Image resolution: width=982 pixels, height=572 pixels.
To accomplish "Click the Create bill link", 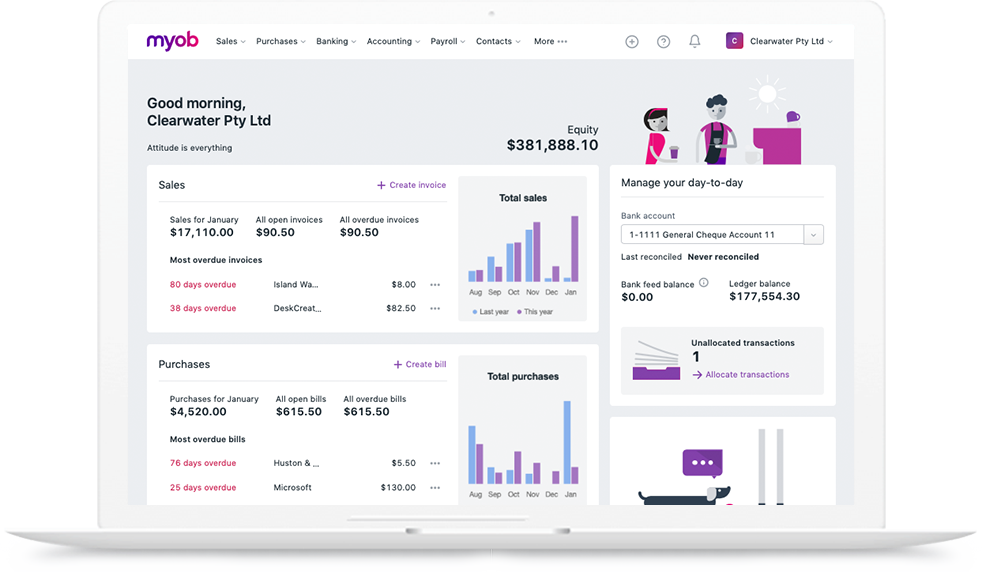I will [x=419, y=364].
